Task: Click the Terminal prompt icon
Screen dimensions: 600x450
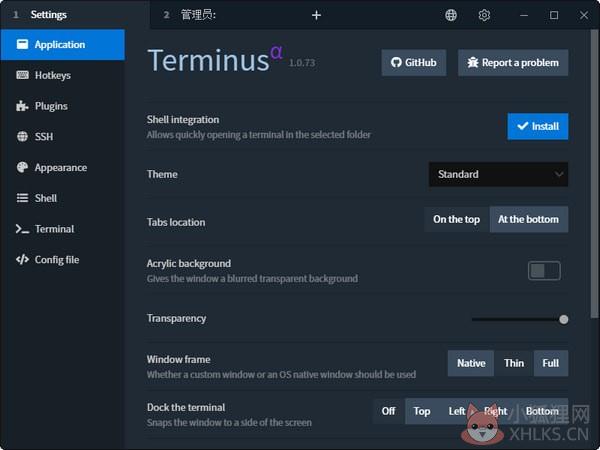Action: point(22,229)
